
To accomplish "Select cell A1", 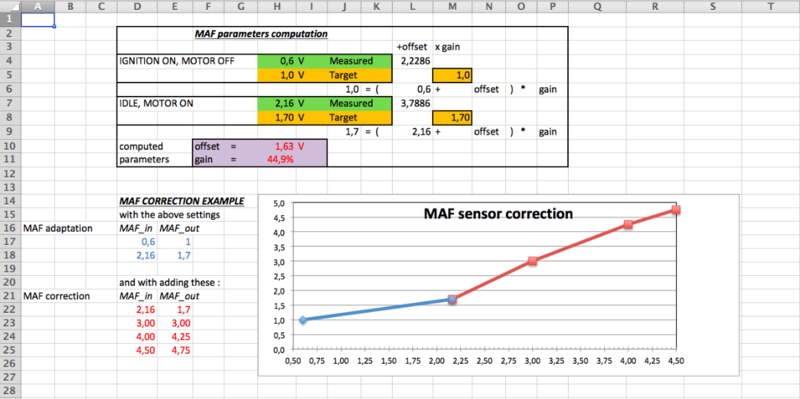I will 37,20.
